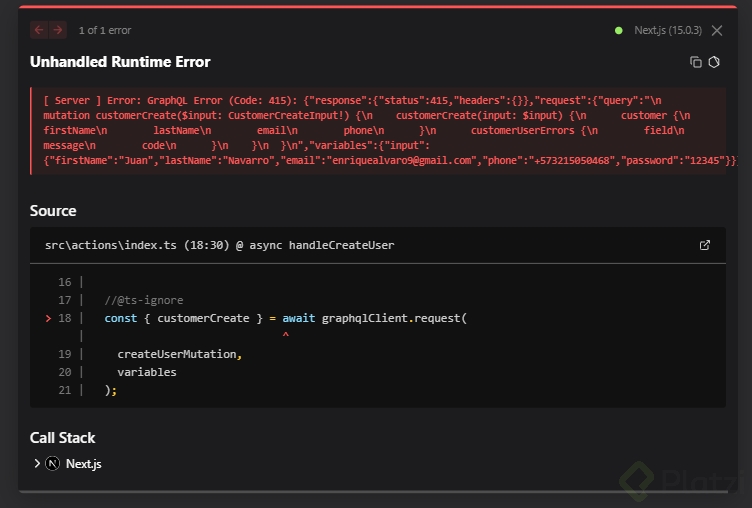This screenshot has height=508, width=752.
Task: Click the green status dot indicator
Action: (x=619, y=30)
